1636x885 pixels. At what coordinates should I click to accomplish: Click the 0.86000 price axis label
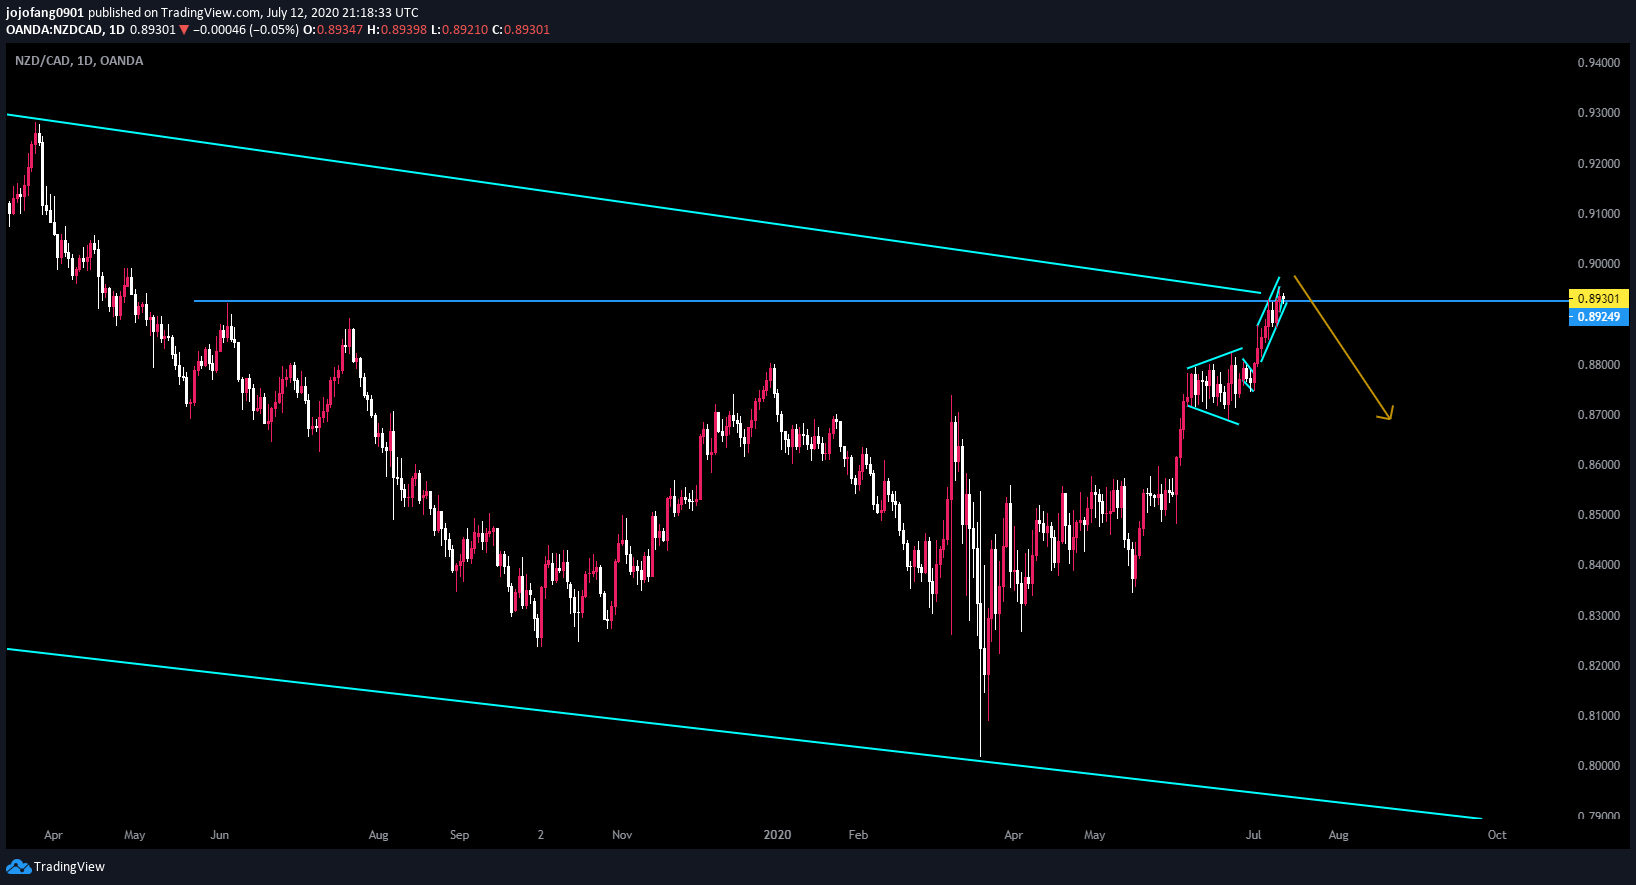pyautogui.click(x=1598, y=465)
